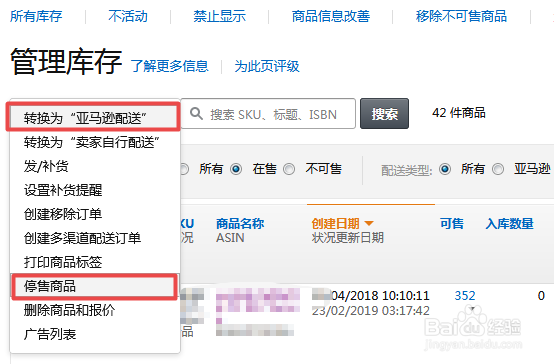The height and width of the screenshot is (364, 554).
Task: Click the 配送类型 label
Action: (x=407, y=170)
